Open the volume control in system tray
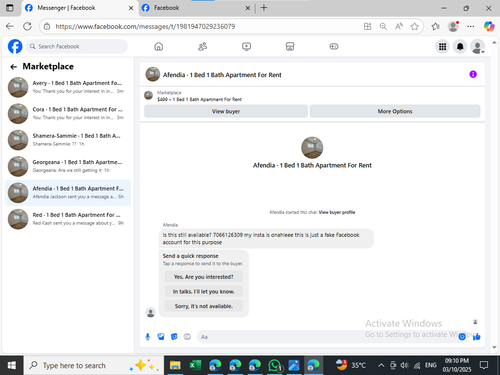The image size is (500, 375). pos(404,366)
